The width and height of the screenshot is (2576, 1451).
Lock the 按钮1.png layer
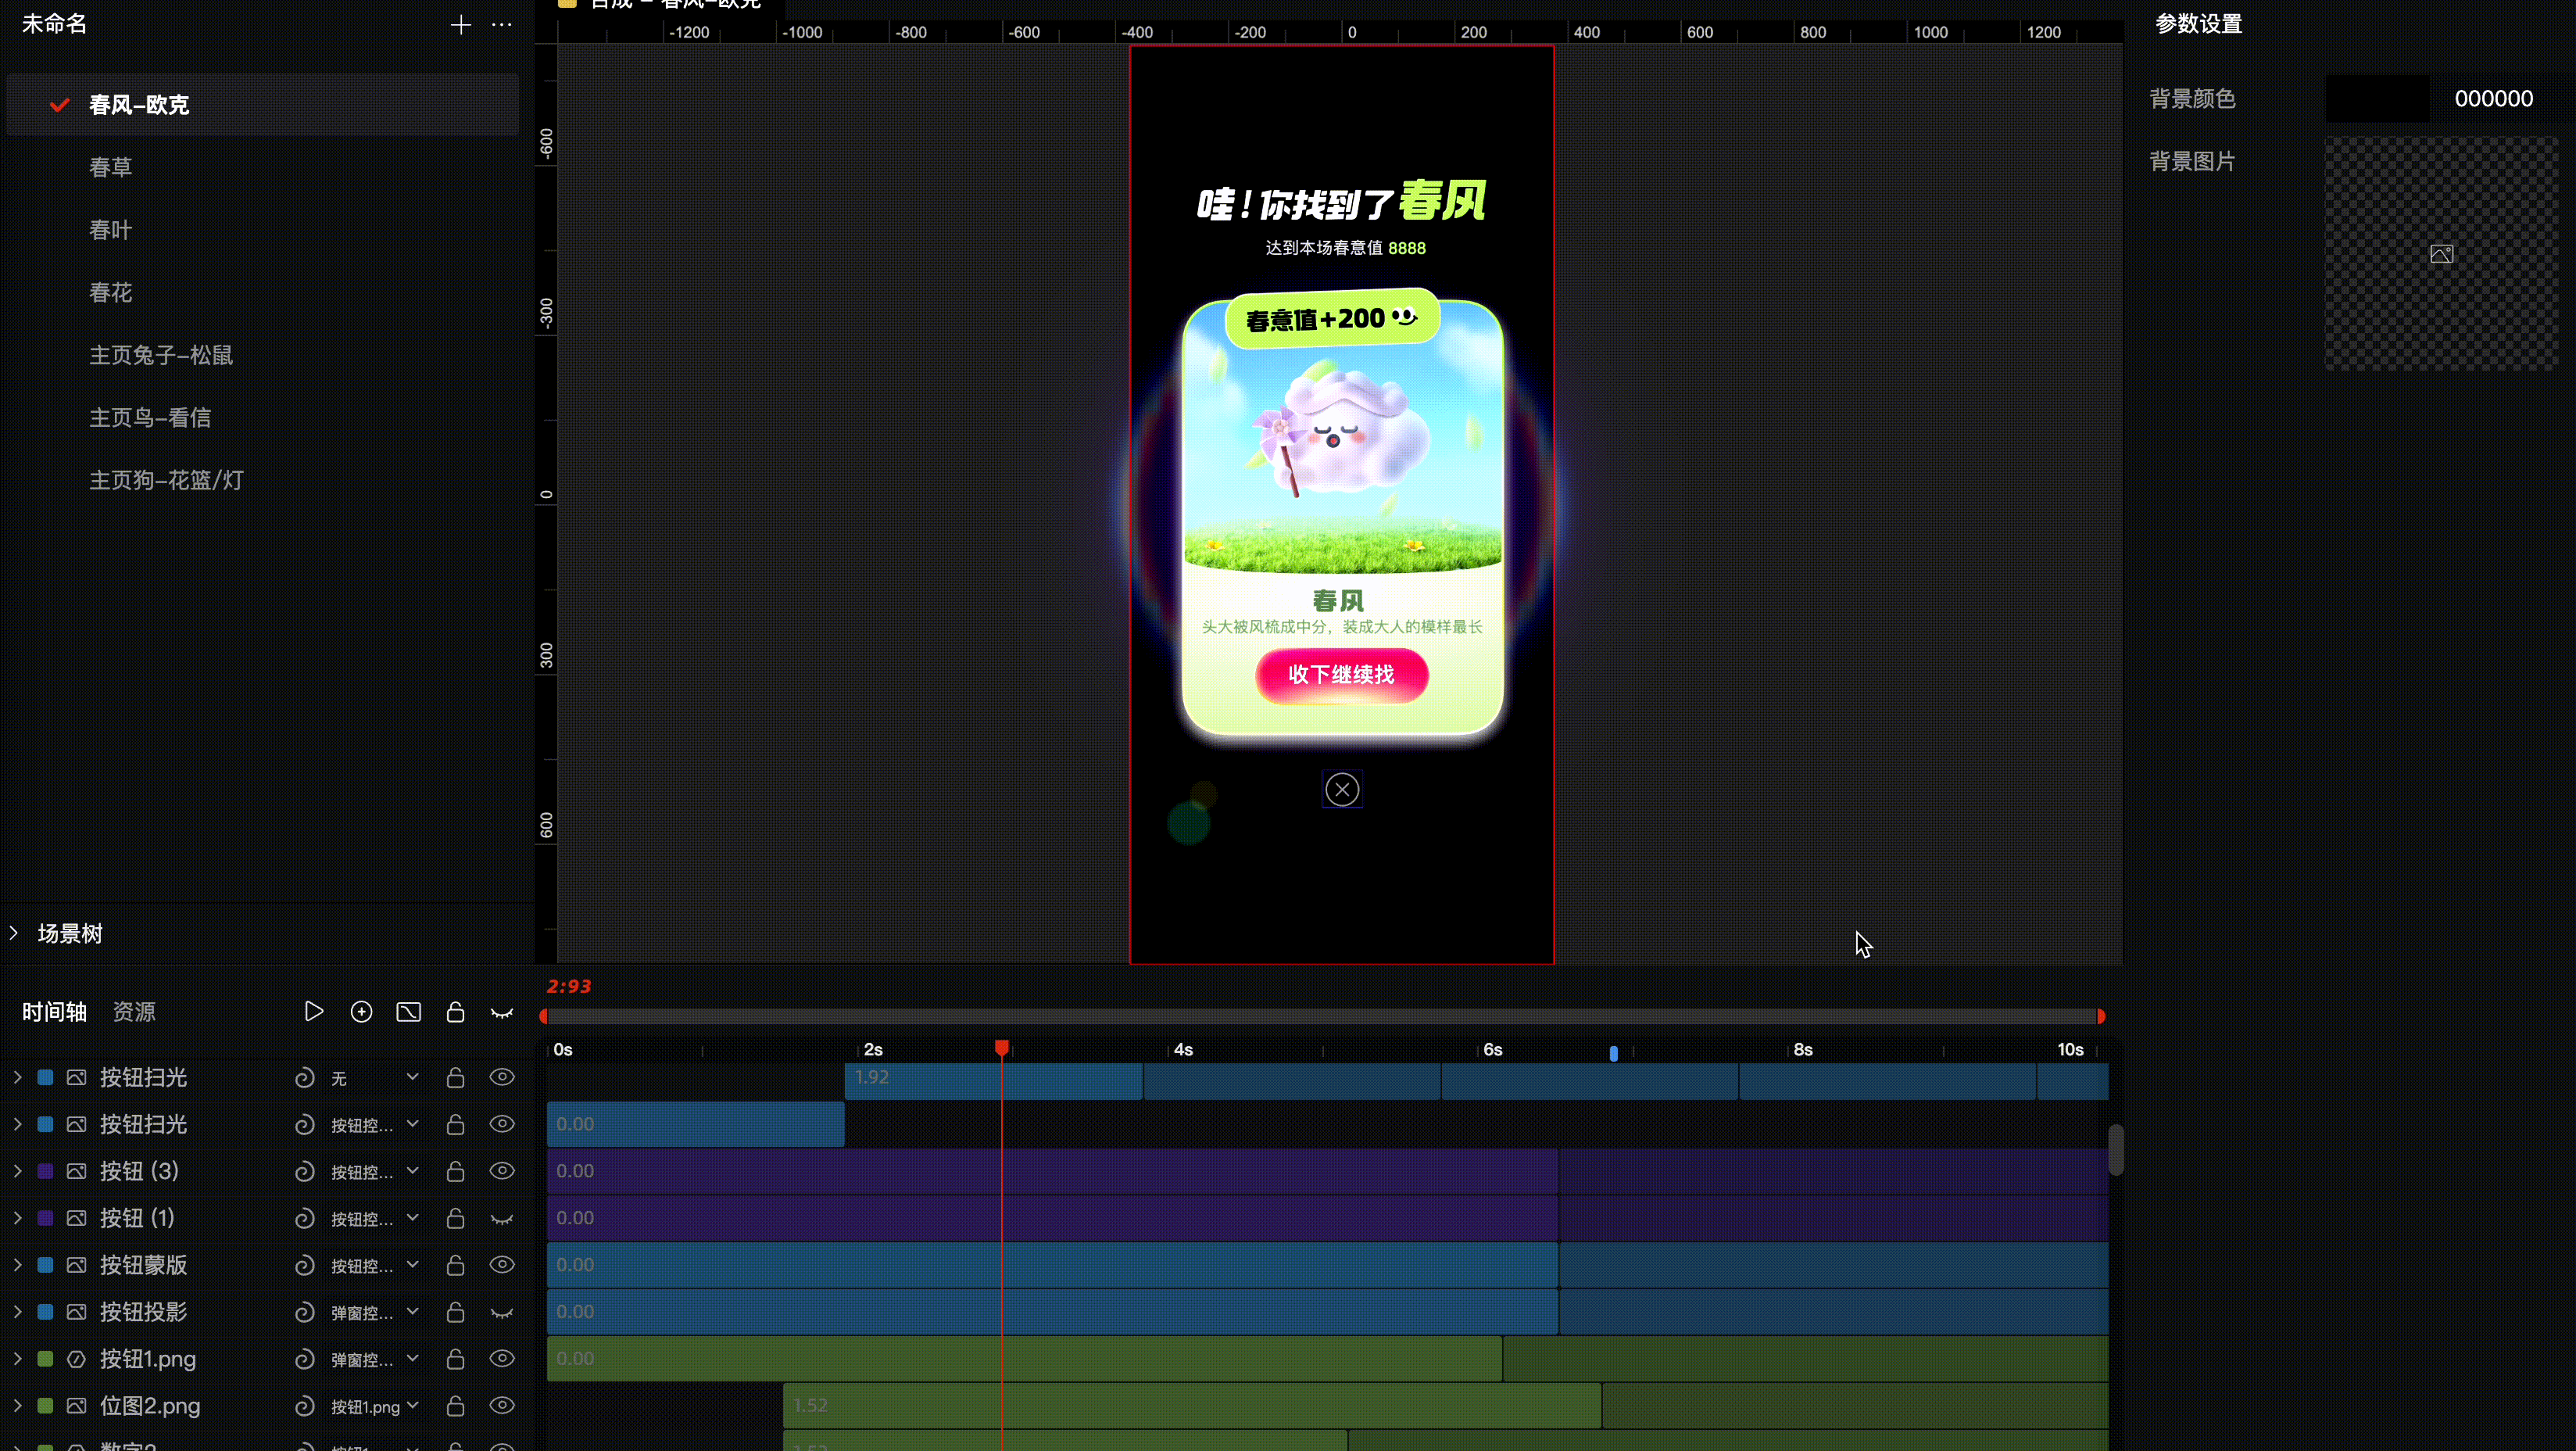tap(455, 1359)
